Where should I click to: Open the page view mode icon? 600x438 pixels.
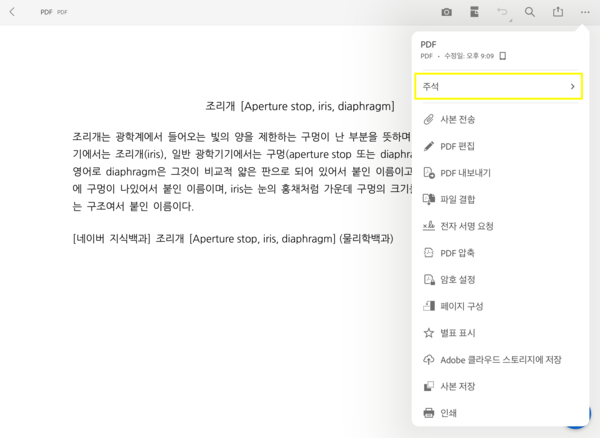474,12
